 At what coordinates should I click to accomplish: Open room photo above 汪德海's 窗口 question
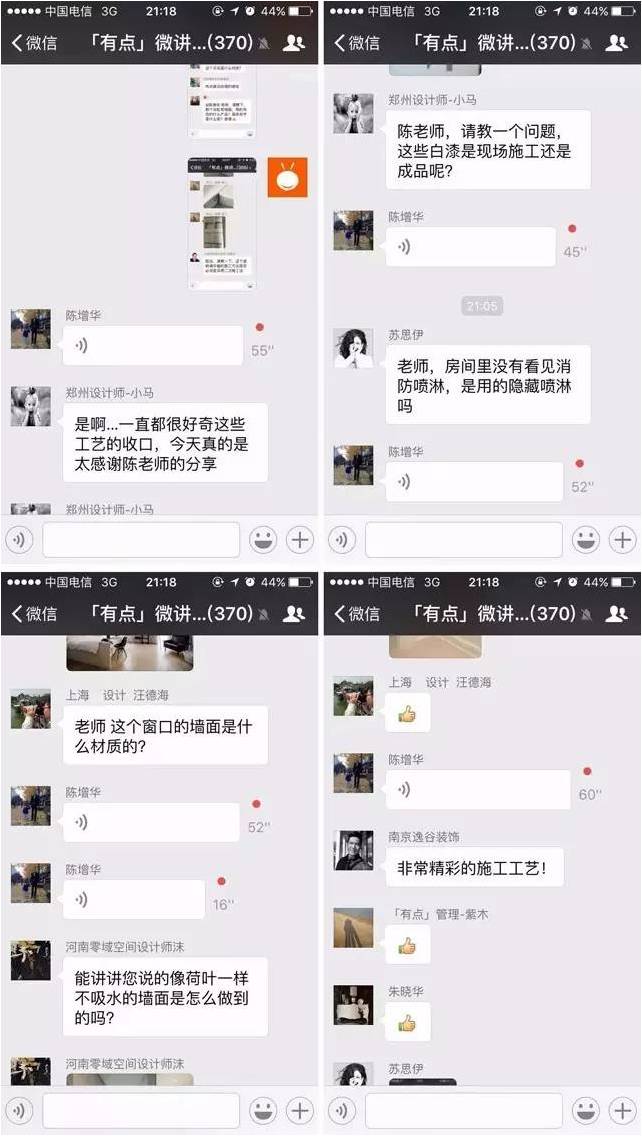pyautogui.click(x=130, y=653)
